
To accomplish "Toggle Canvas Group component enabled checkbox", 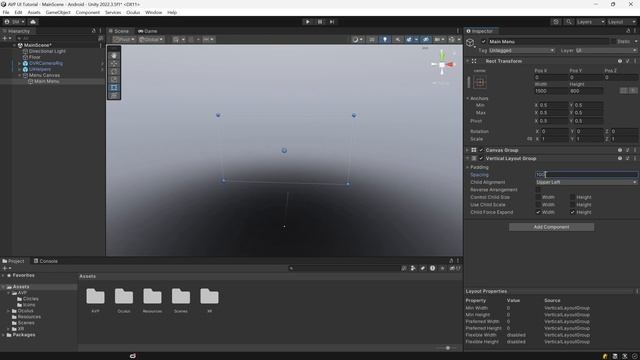I will click(x=481, y=150).
